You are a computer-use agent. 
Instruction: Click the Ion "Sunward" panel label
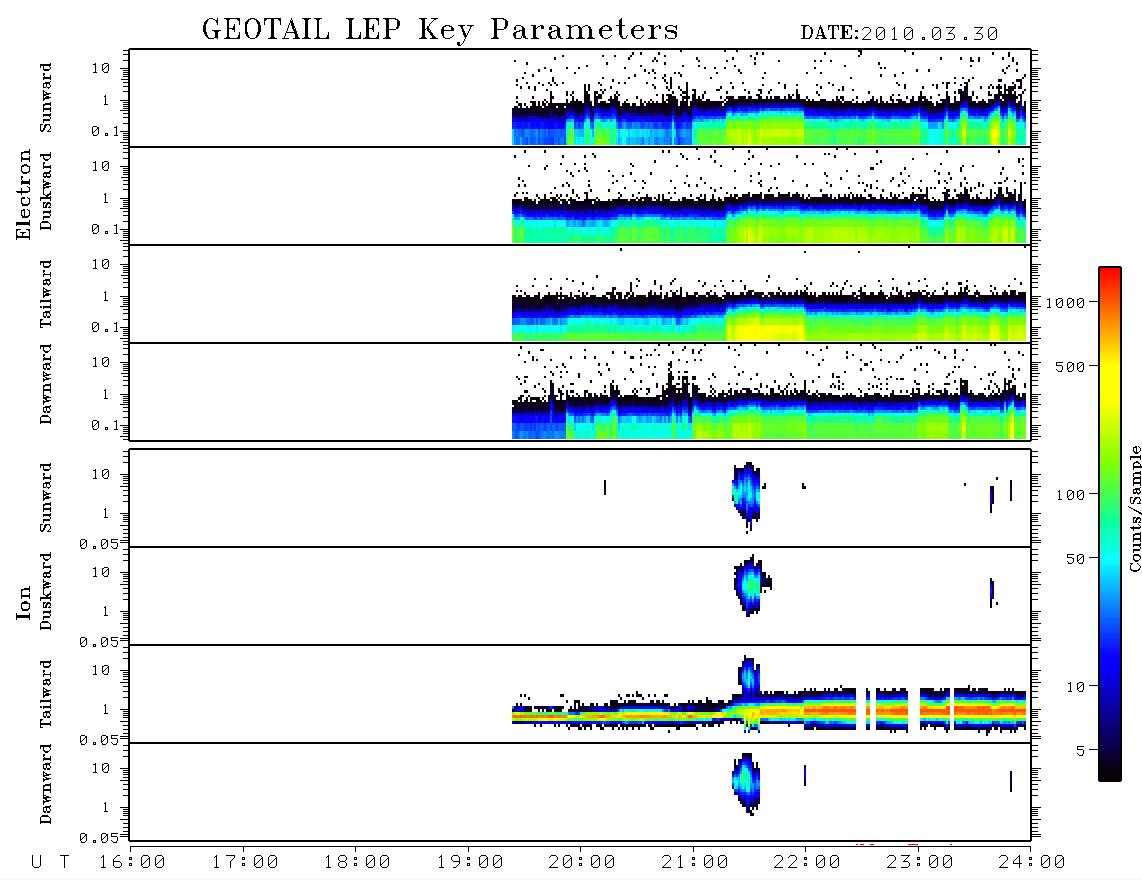(x=46, y=498)
